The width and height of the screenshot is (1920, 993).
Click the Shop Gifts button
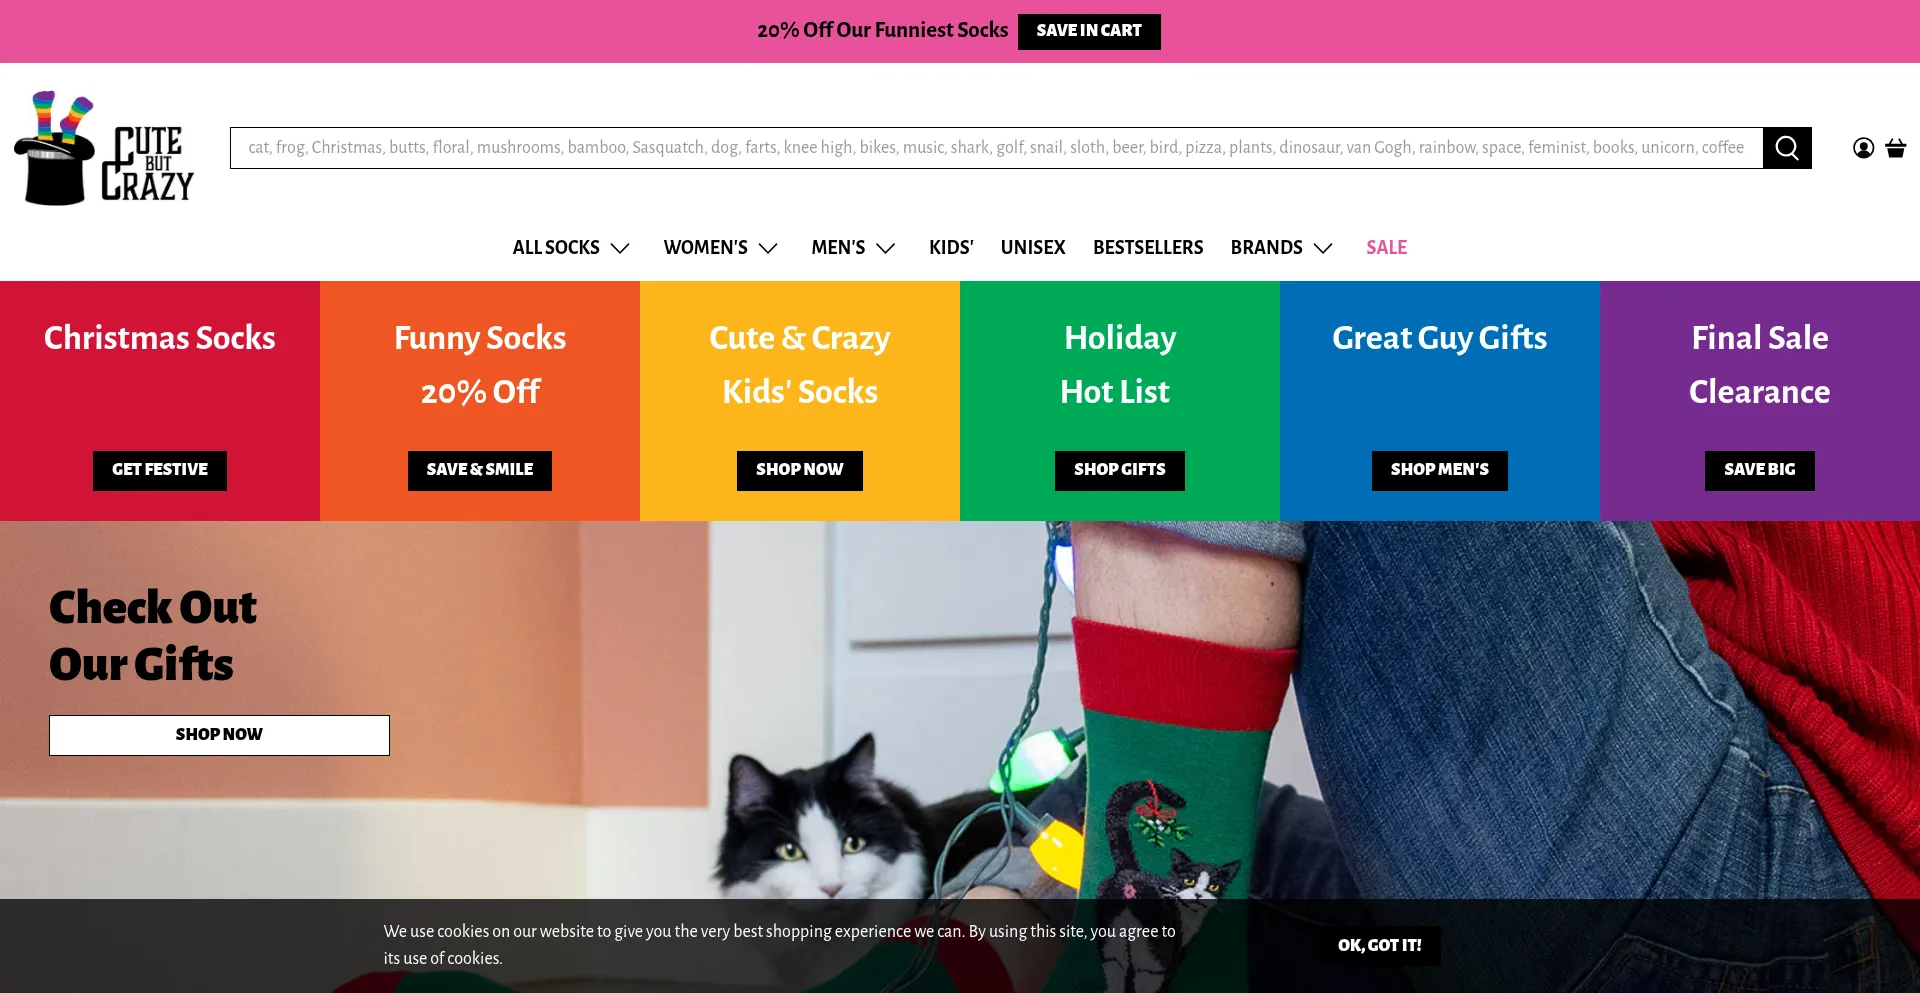pyautogui.click(x=1120, y=470)
